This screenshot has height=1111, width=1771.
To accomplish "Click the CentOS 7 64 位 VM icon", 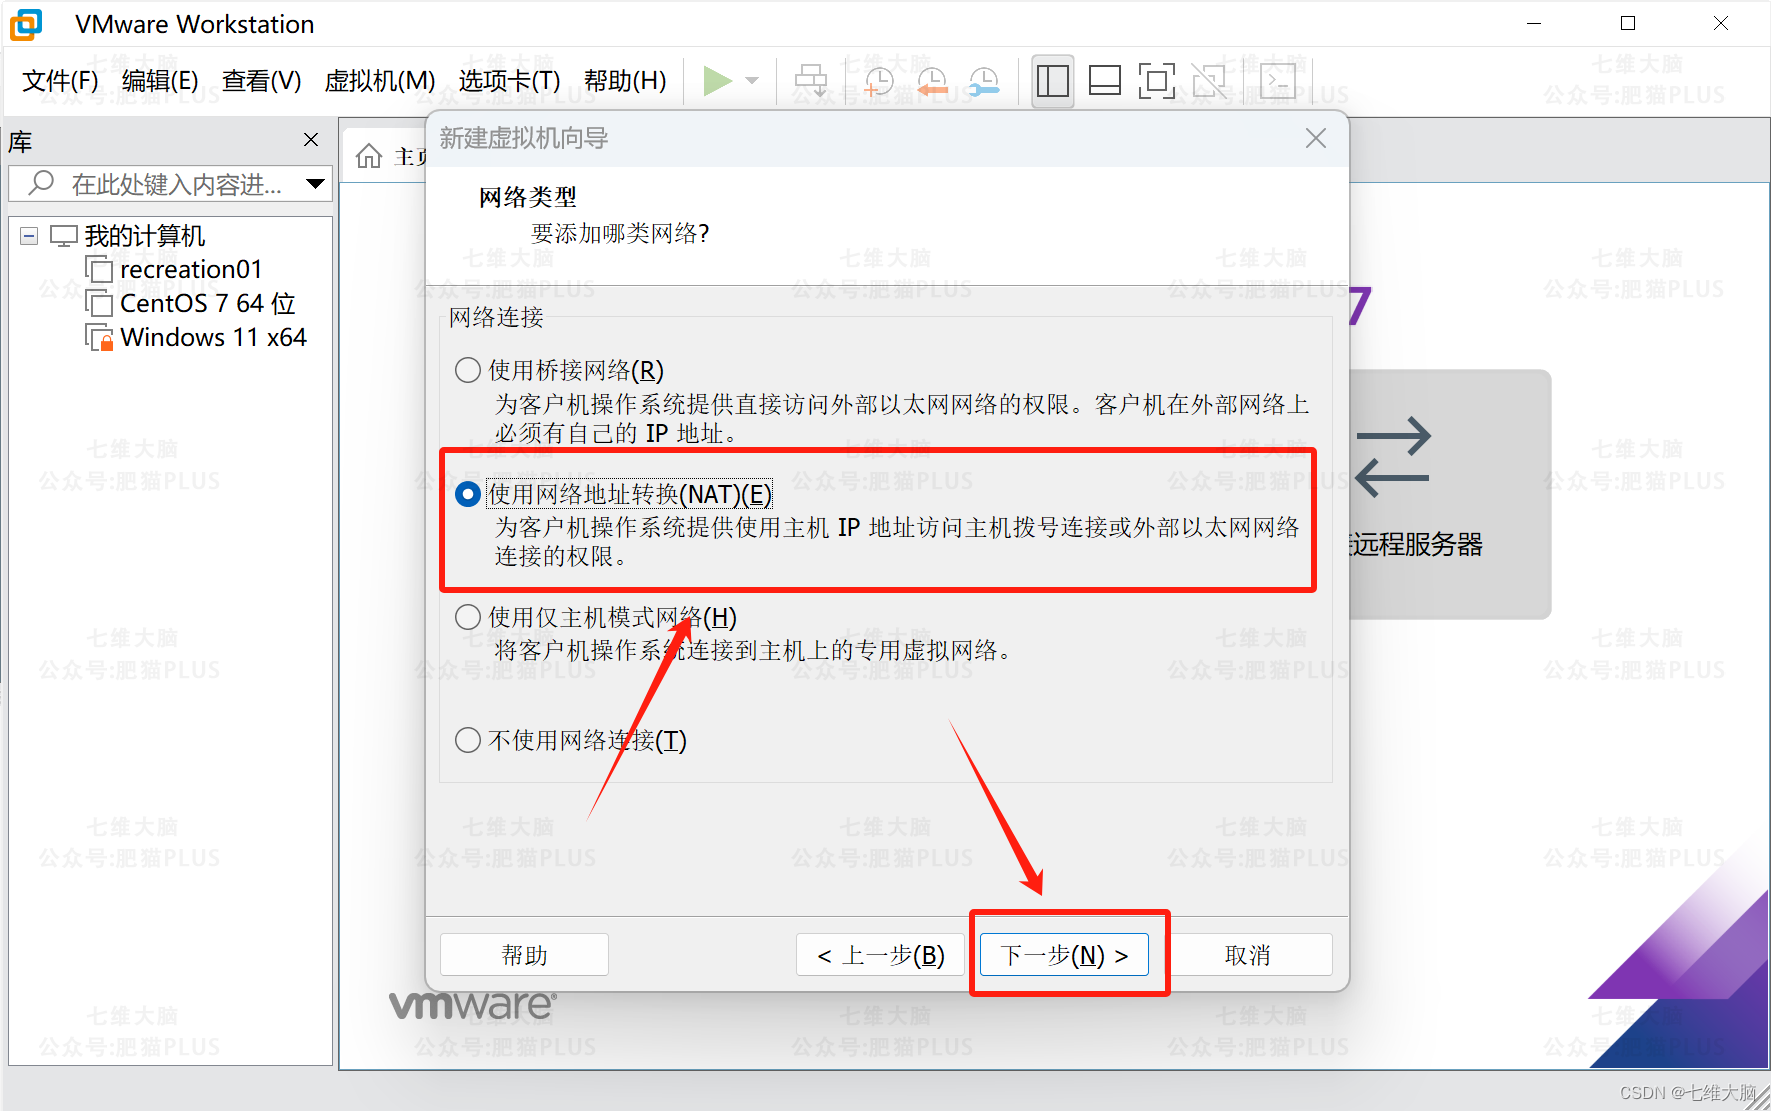I will [99, 303].
